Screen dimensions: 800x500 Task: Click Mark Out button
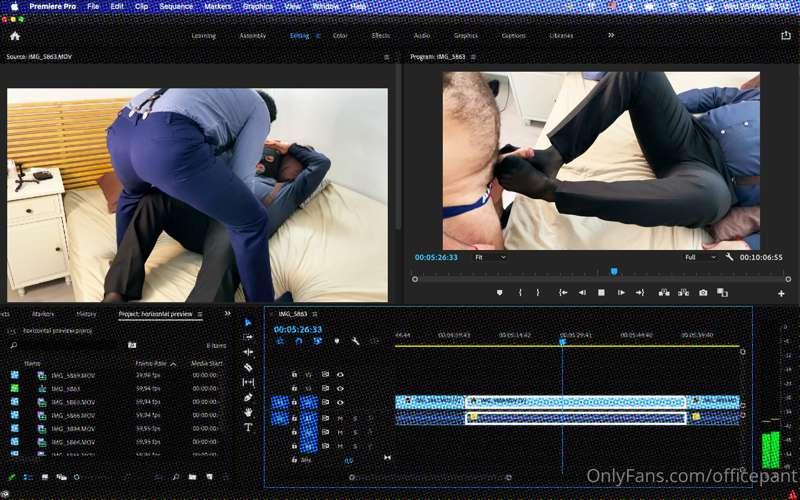point(538,293)
